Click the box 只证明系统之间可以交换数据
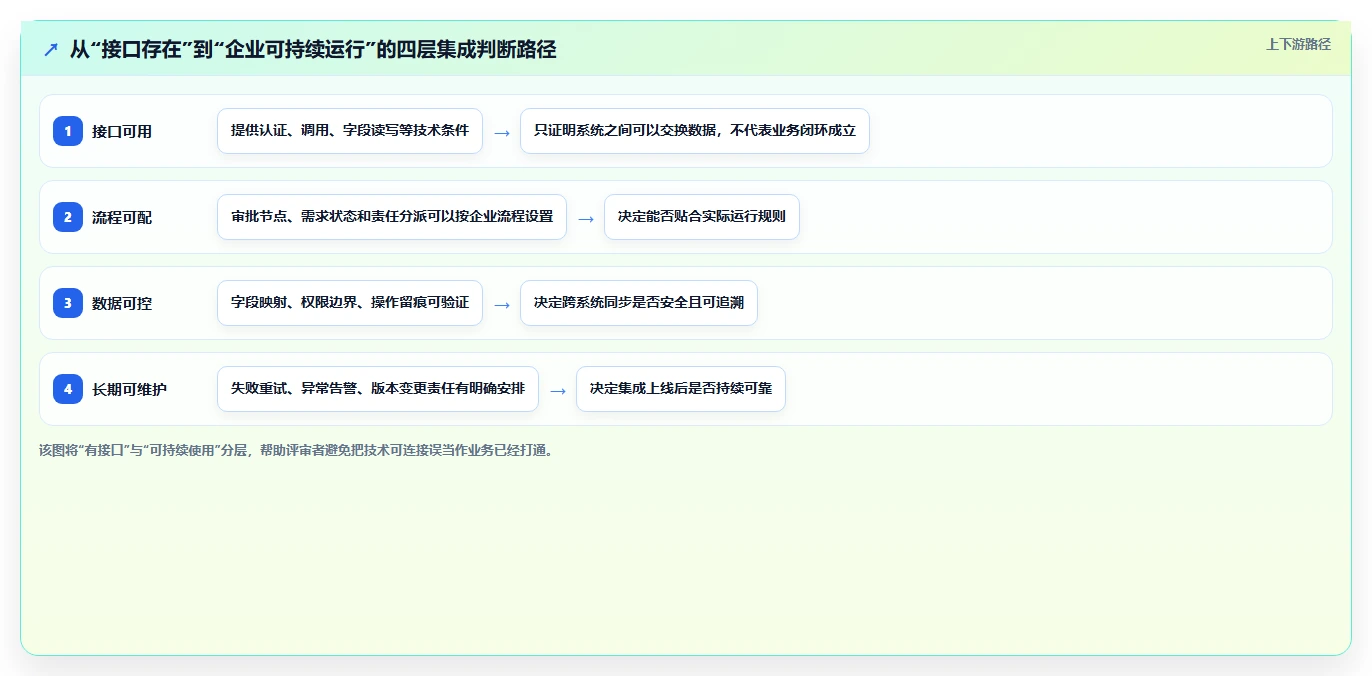 (x=695, y=131)
